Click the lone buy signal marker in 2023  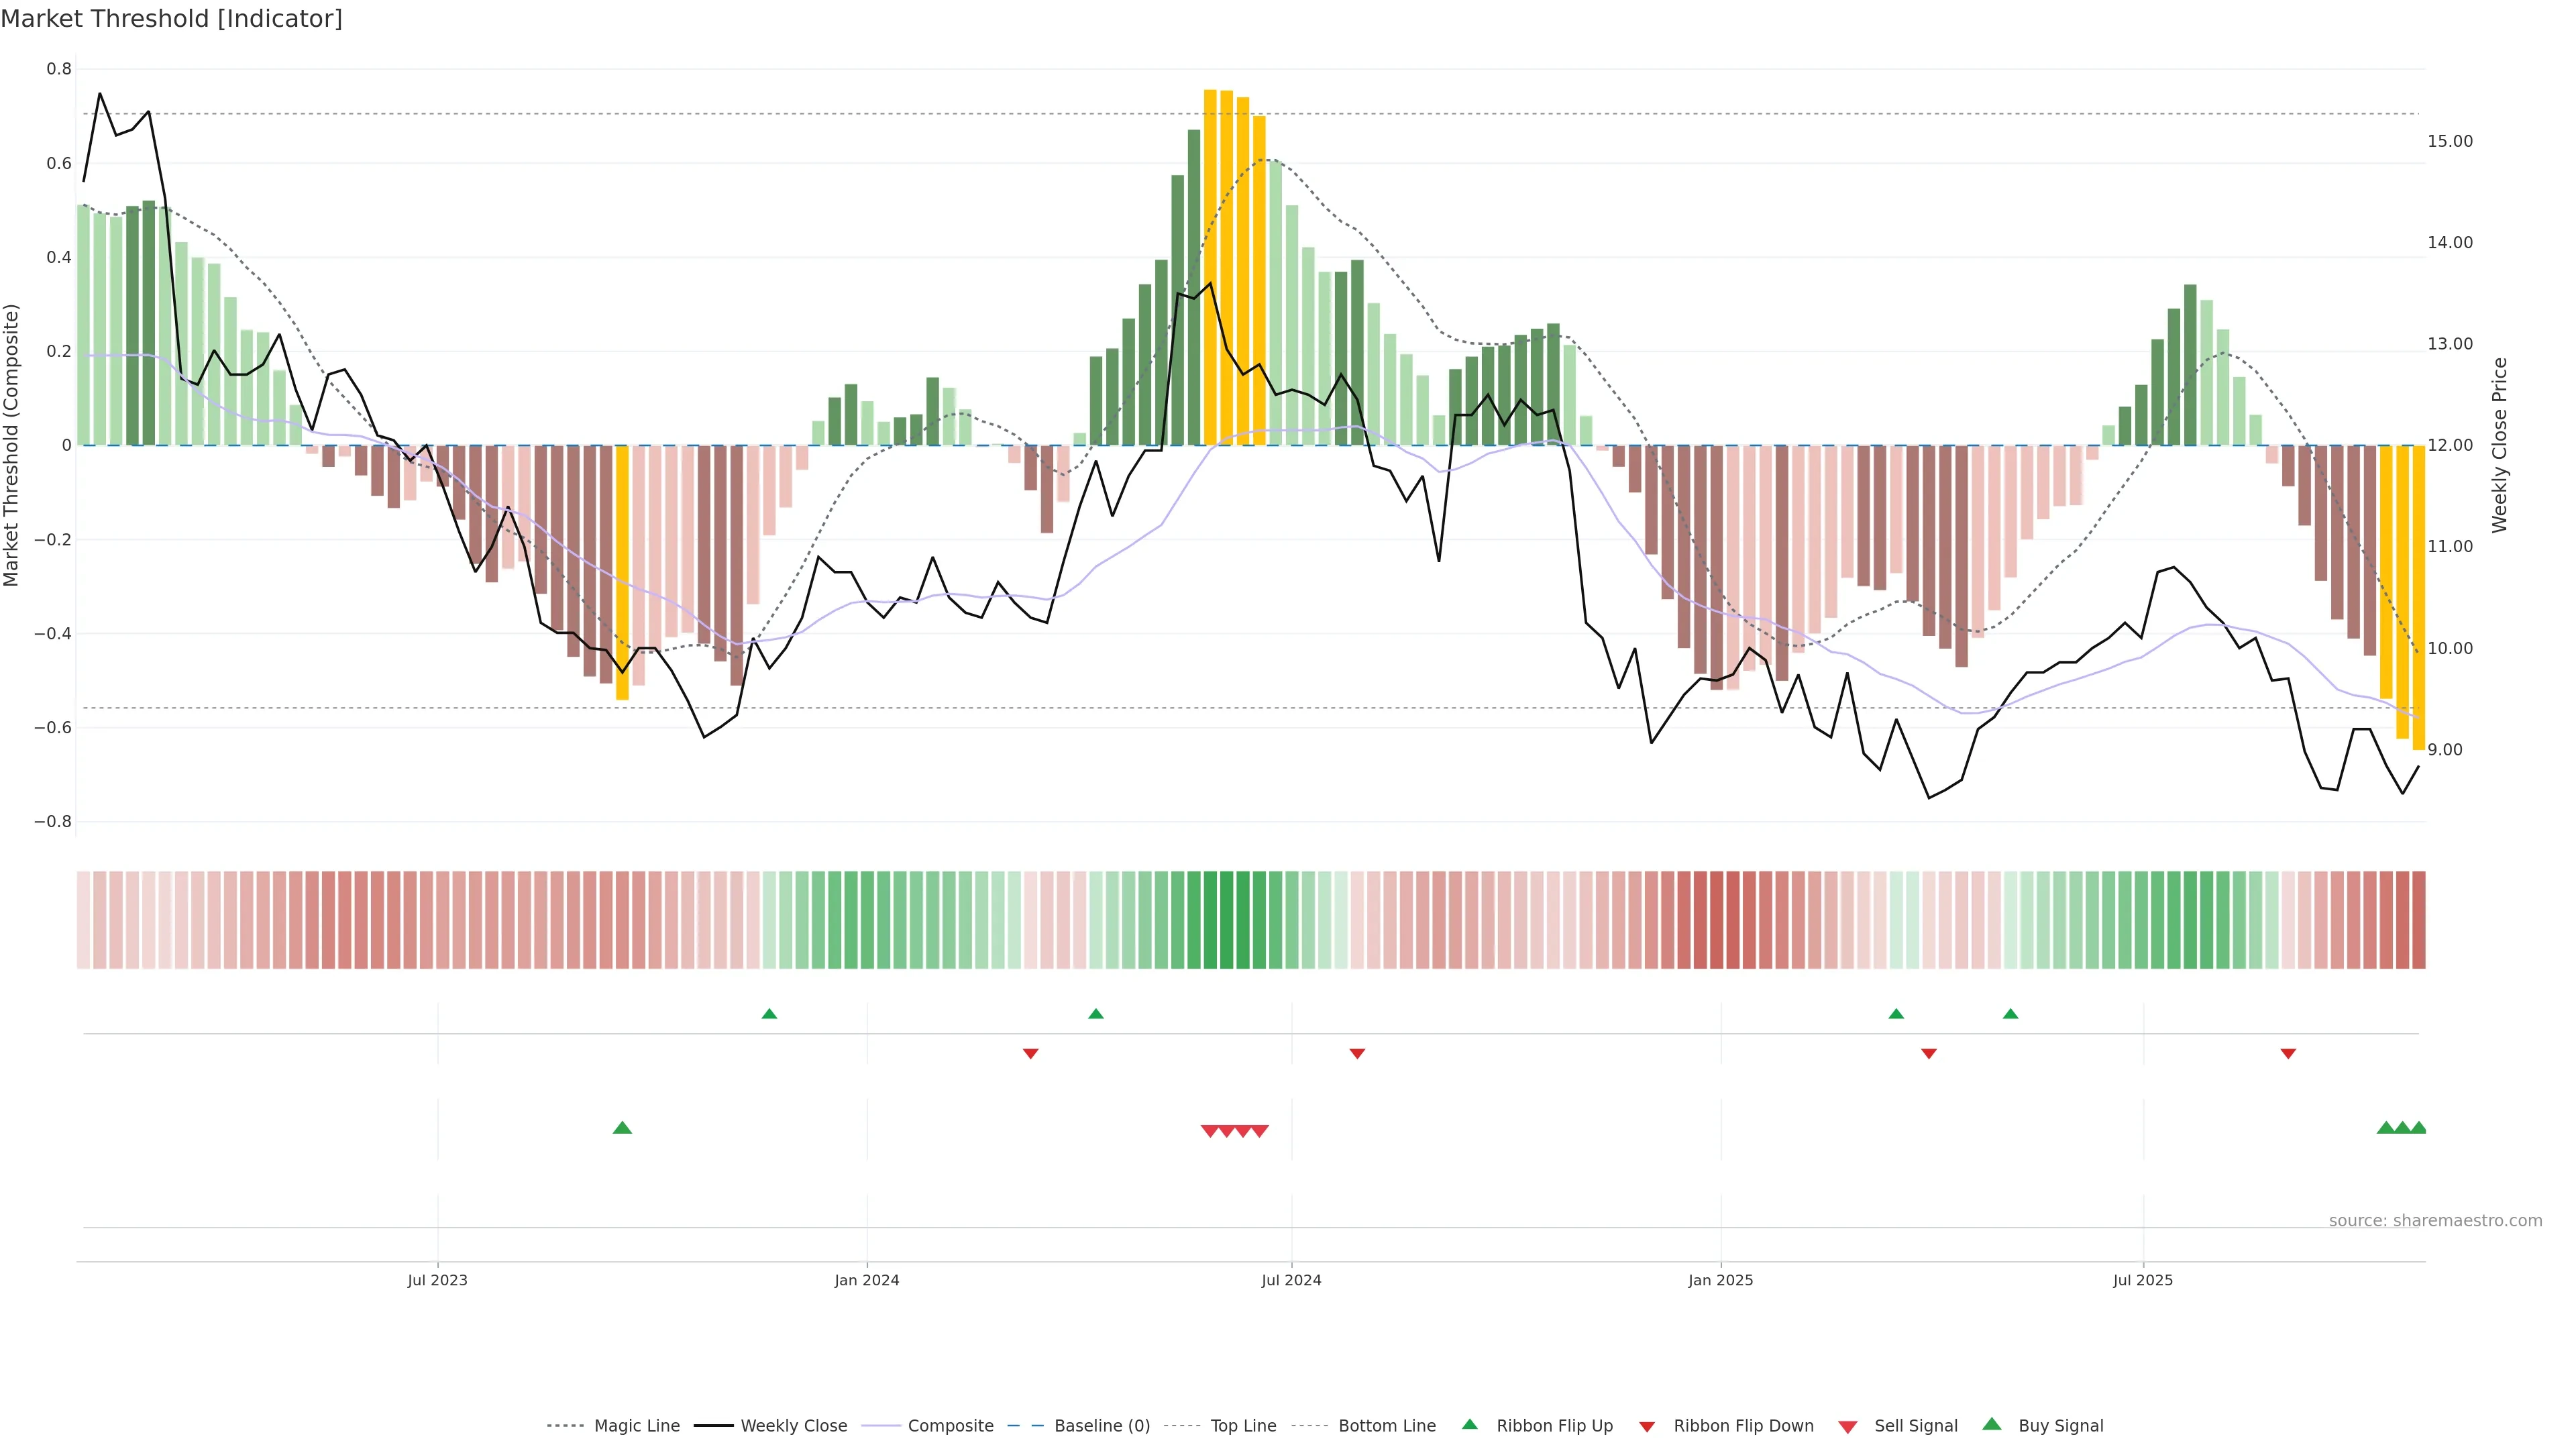tap(622, 1128)
